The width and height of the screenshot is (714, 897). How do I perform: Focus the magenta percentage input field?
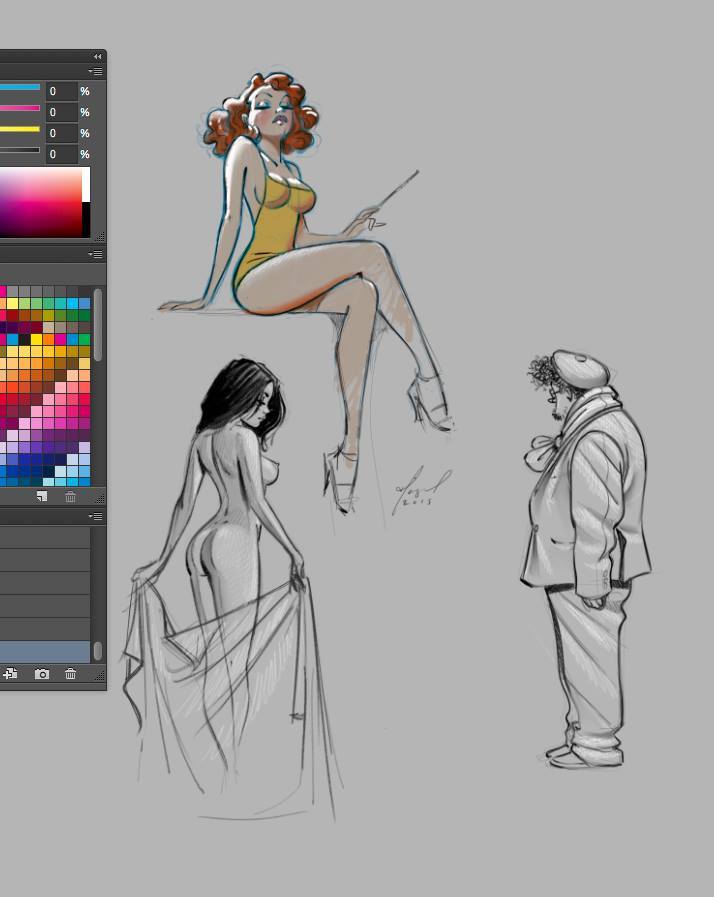click(x=62, y=112)
